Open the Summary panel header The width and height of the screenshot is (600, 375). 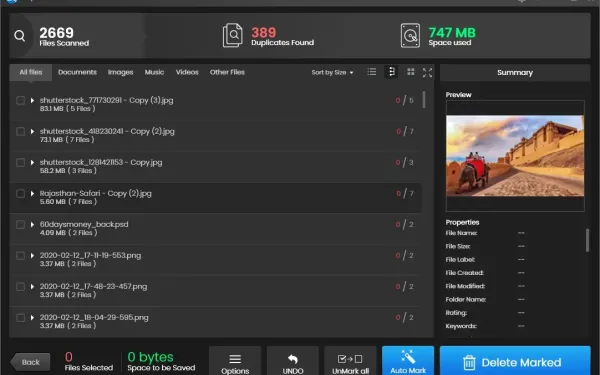click(x=515, y=73)
